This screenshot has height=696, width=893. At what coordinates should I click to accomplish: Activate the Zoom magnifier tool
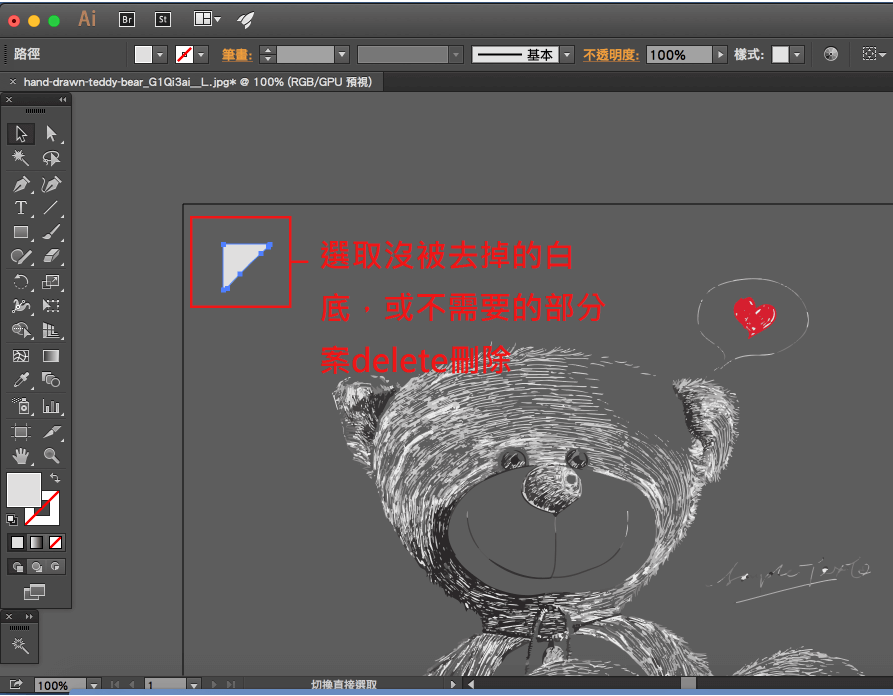51,456
